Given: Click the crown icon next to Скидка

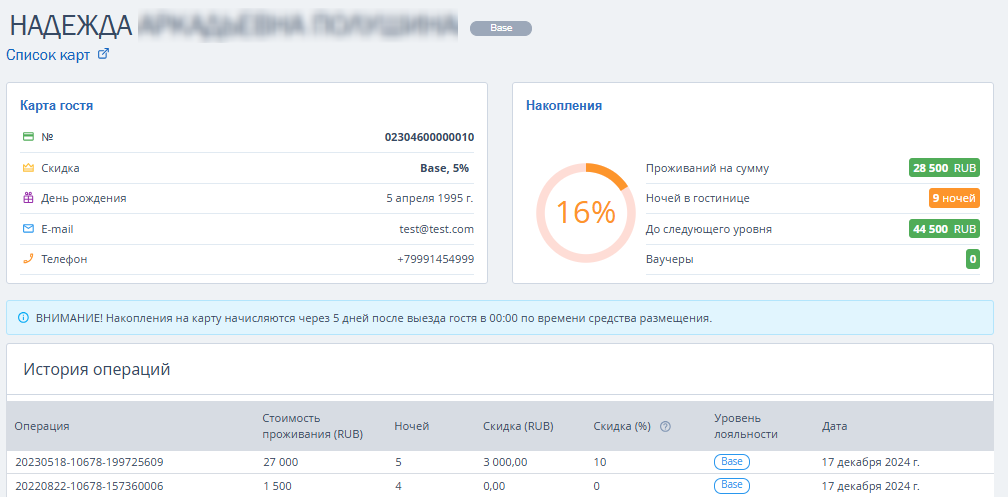Looking at the screenshot, I should pyautogui.click(x=28, y=168).
